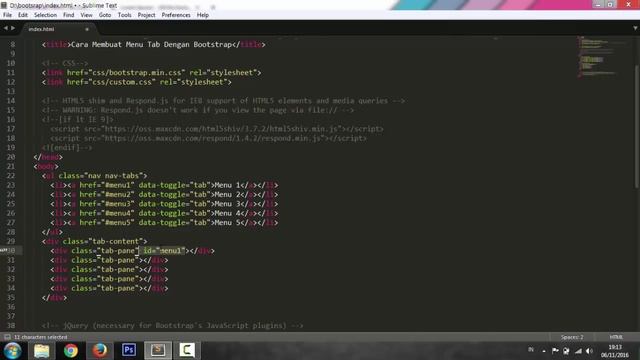The image size is (640, 360).
Task: Open Photoshop from taskbar
Action: 129,351
